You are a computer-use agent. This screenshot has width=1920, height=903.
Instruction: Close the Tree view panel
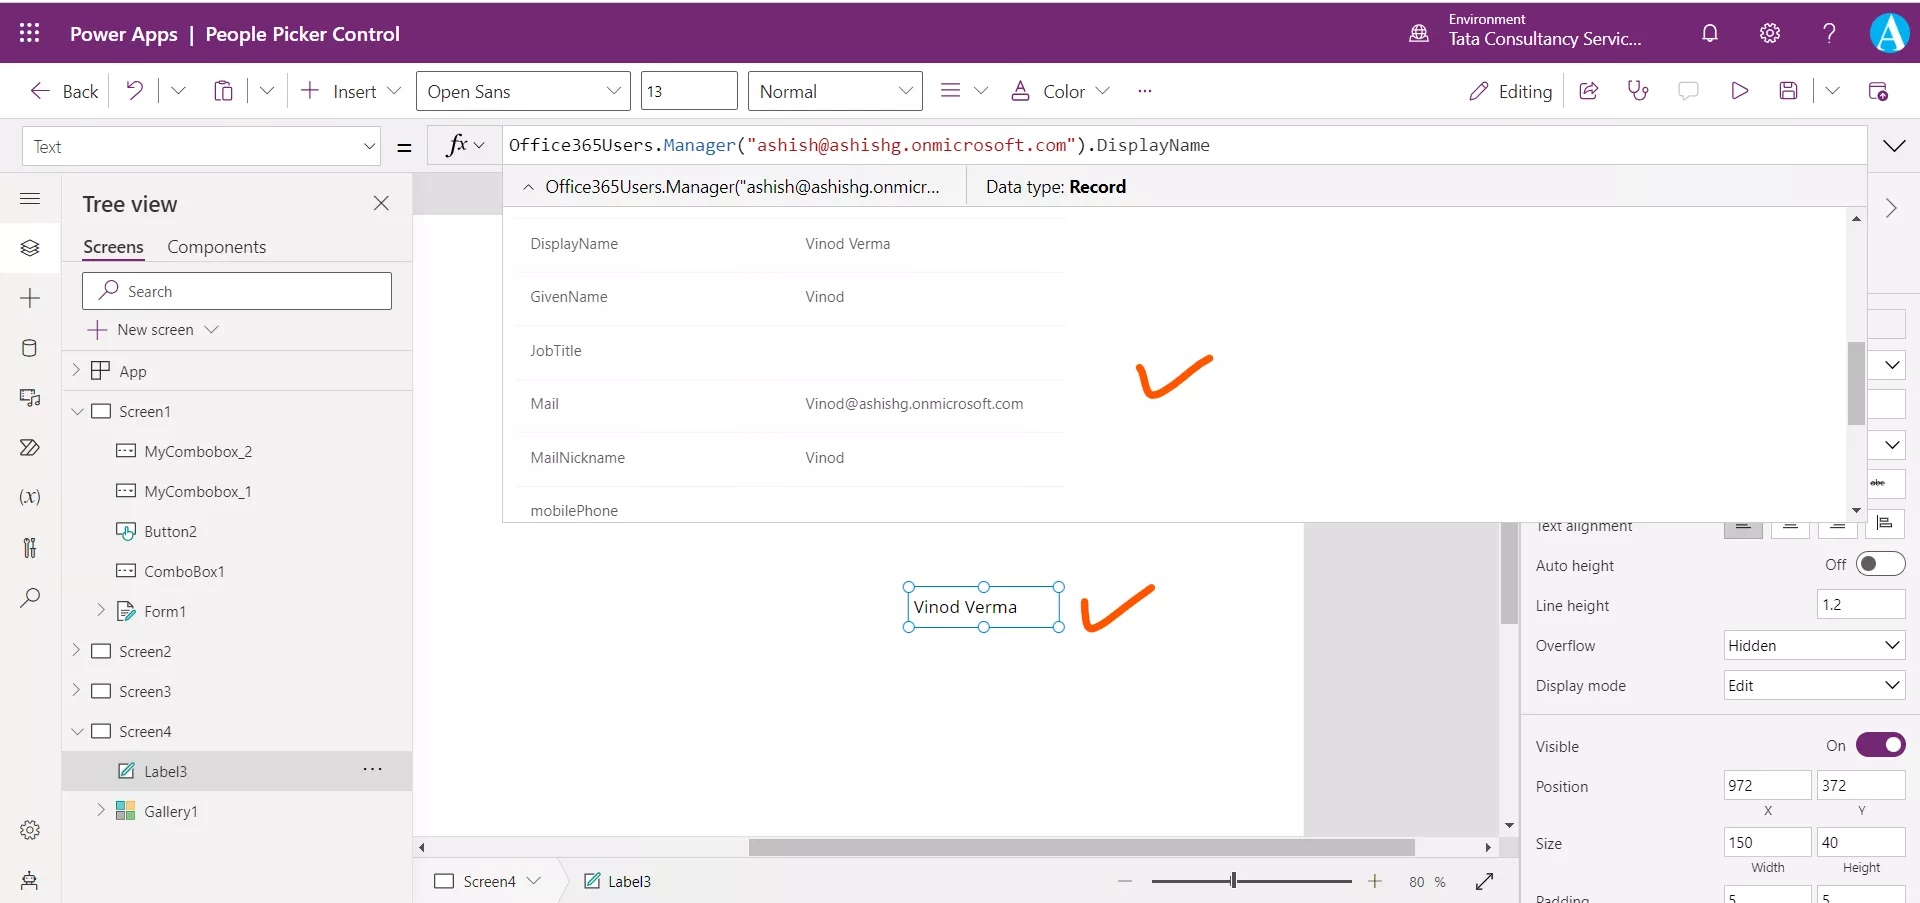(x=381, y=203)
